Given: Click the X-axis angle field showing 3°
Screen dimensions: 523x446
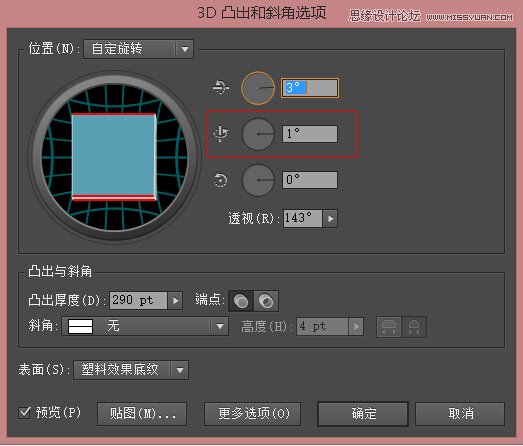Looking at the screenshot, I should pos(310,88).
